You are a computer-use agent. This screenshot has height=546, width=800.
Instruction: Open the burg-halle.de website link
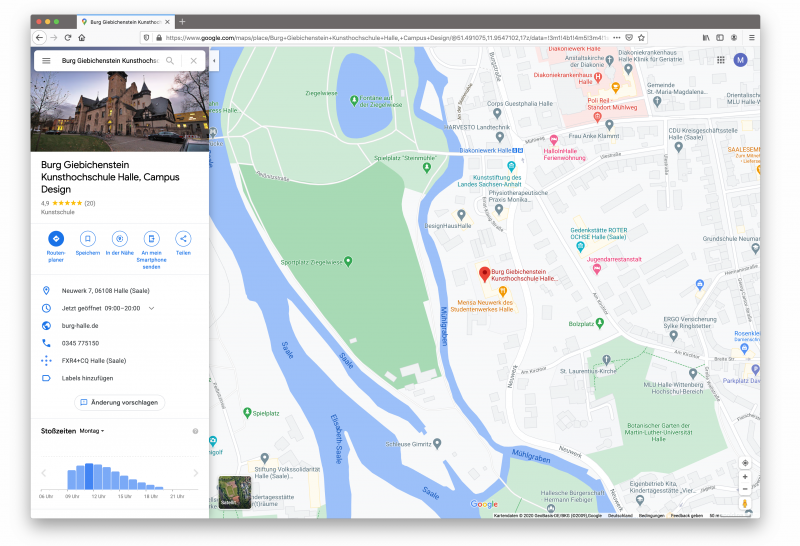coord(80,326)
